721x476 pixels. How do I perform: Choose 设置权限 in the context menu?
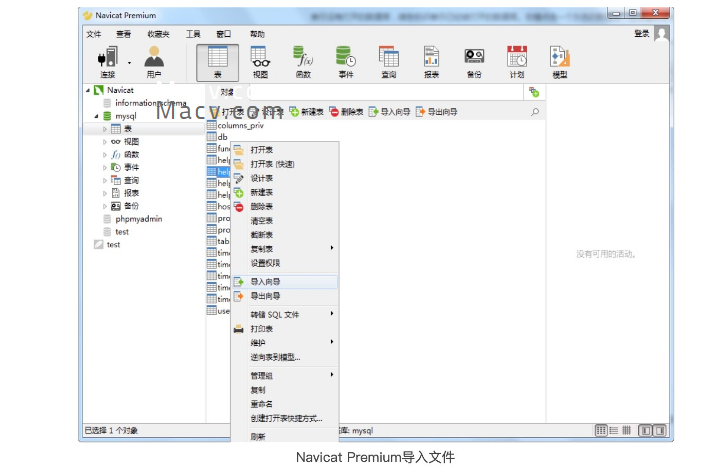pos(285,264)
